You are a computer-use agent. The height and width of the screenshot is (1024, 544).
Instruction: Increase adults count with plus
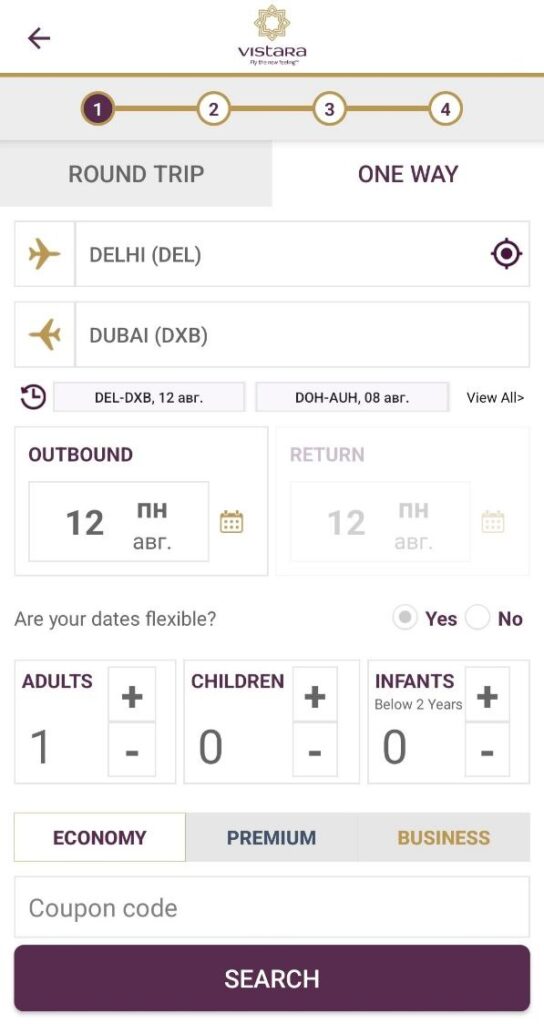click(x=132, y=694)
